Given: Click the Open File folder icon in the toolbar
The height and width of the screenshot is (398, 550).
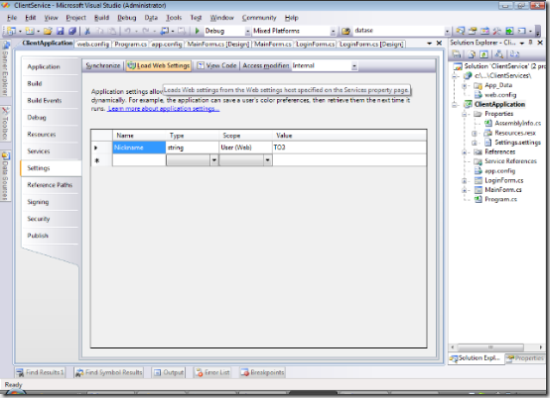Looking at the screenshot, I should [x=48, y=31].
